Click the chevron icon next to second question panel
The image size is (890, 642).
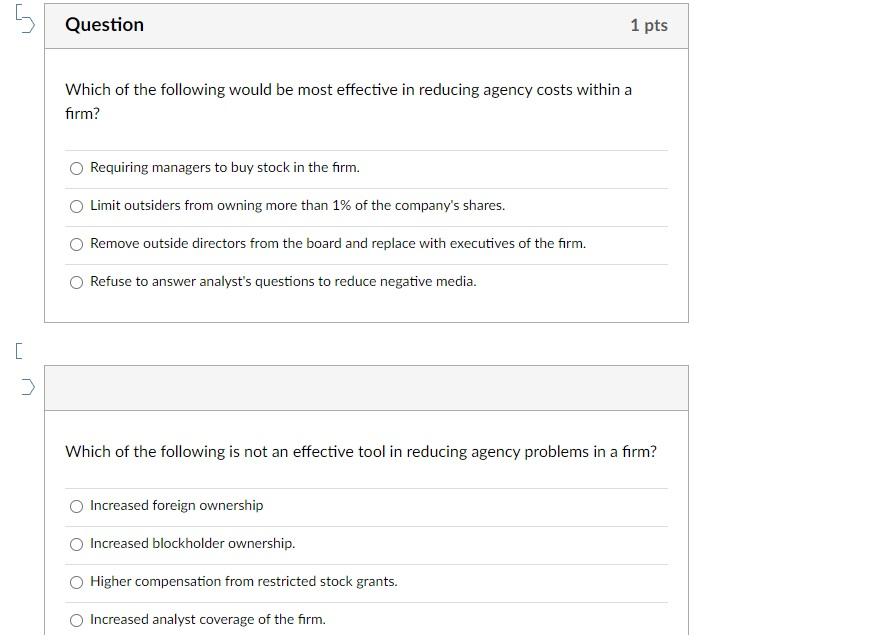click(x=25, y=385)
